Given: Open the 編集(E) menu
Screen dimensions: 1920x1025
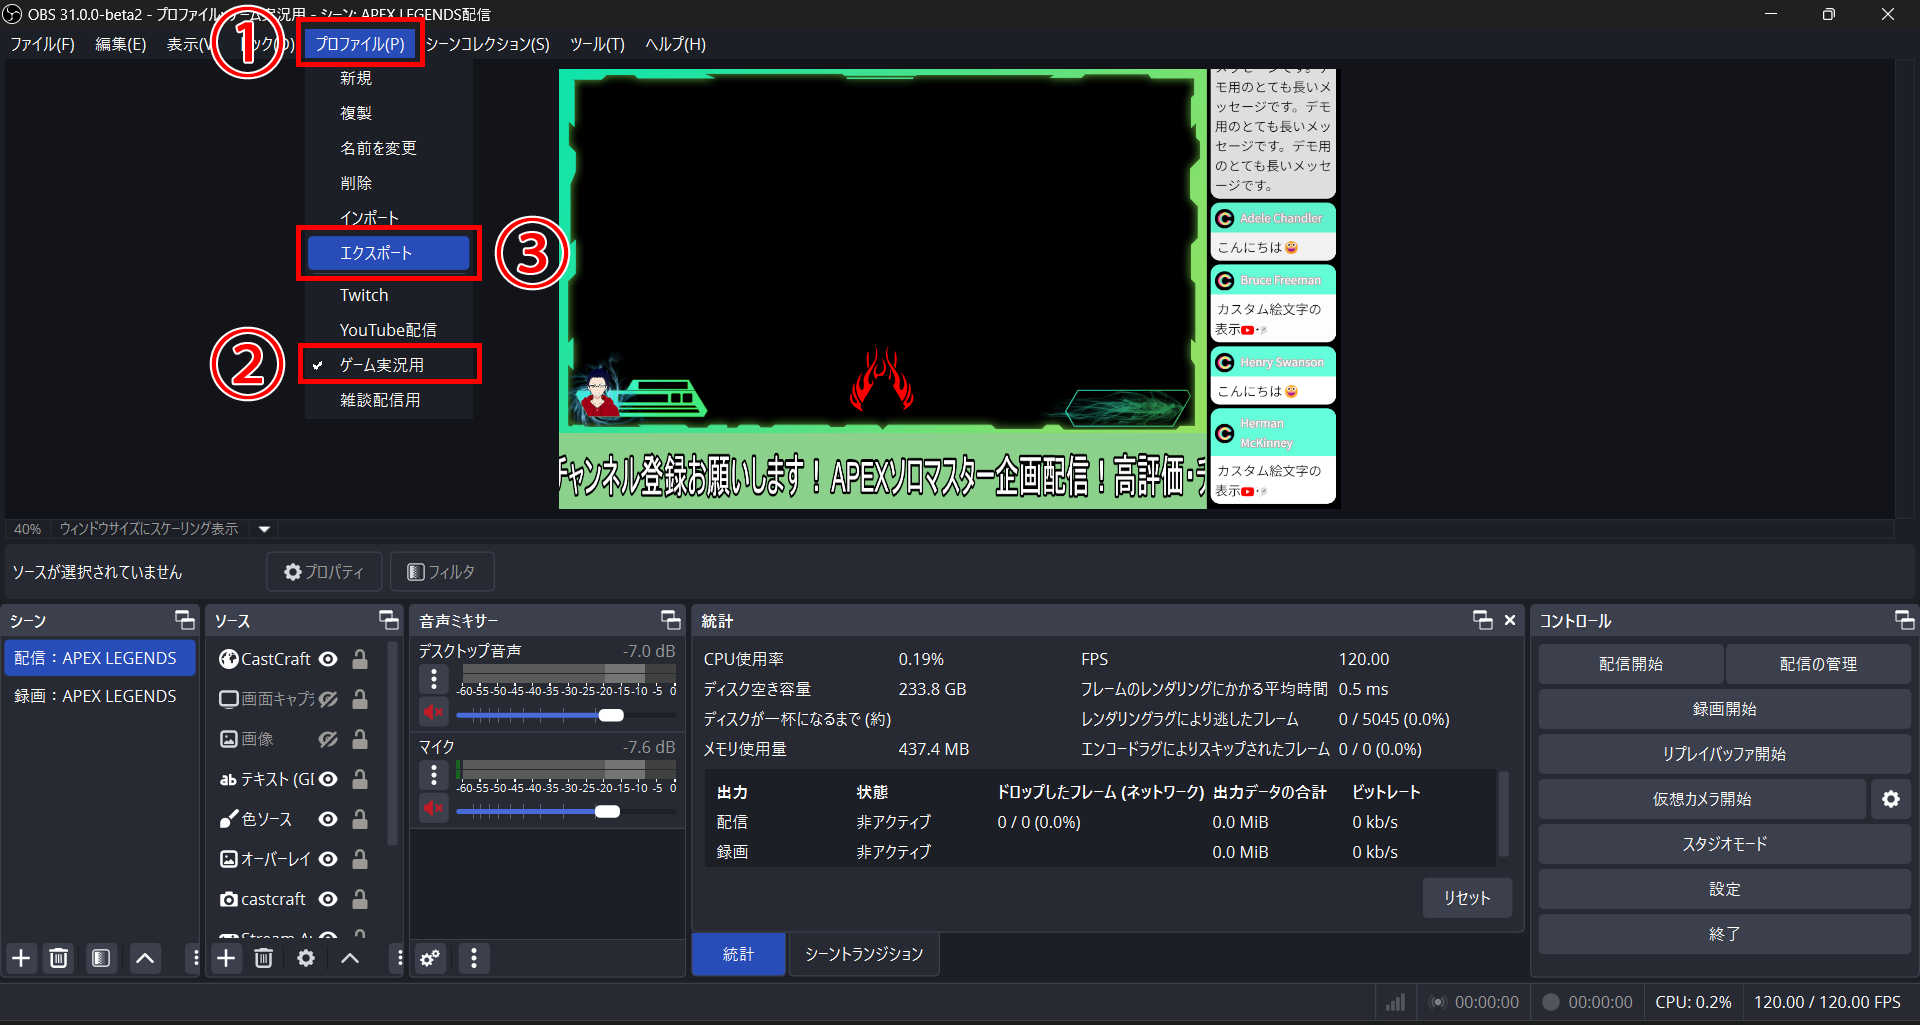Looking at the screenshot, I should coord(120,44).
